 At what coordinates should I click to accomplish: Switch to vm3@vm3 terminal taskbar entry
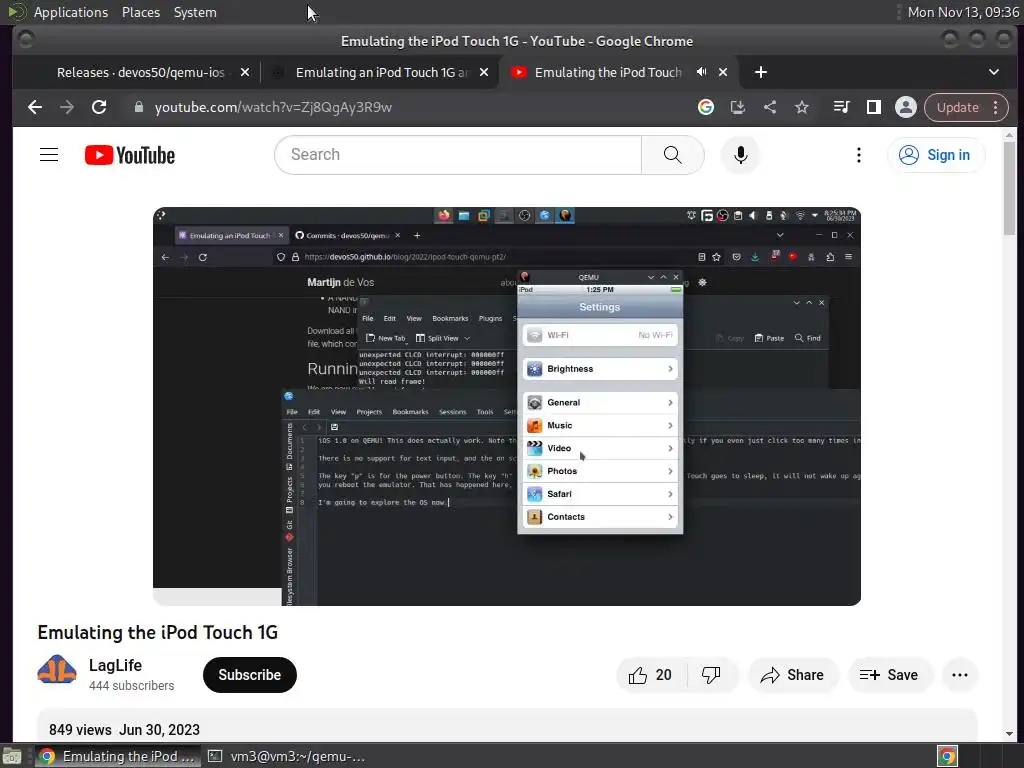pos(287,756)
